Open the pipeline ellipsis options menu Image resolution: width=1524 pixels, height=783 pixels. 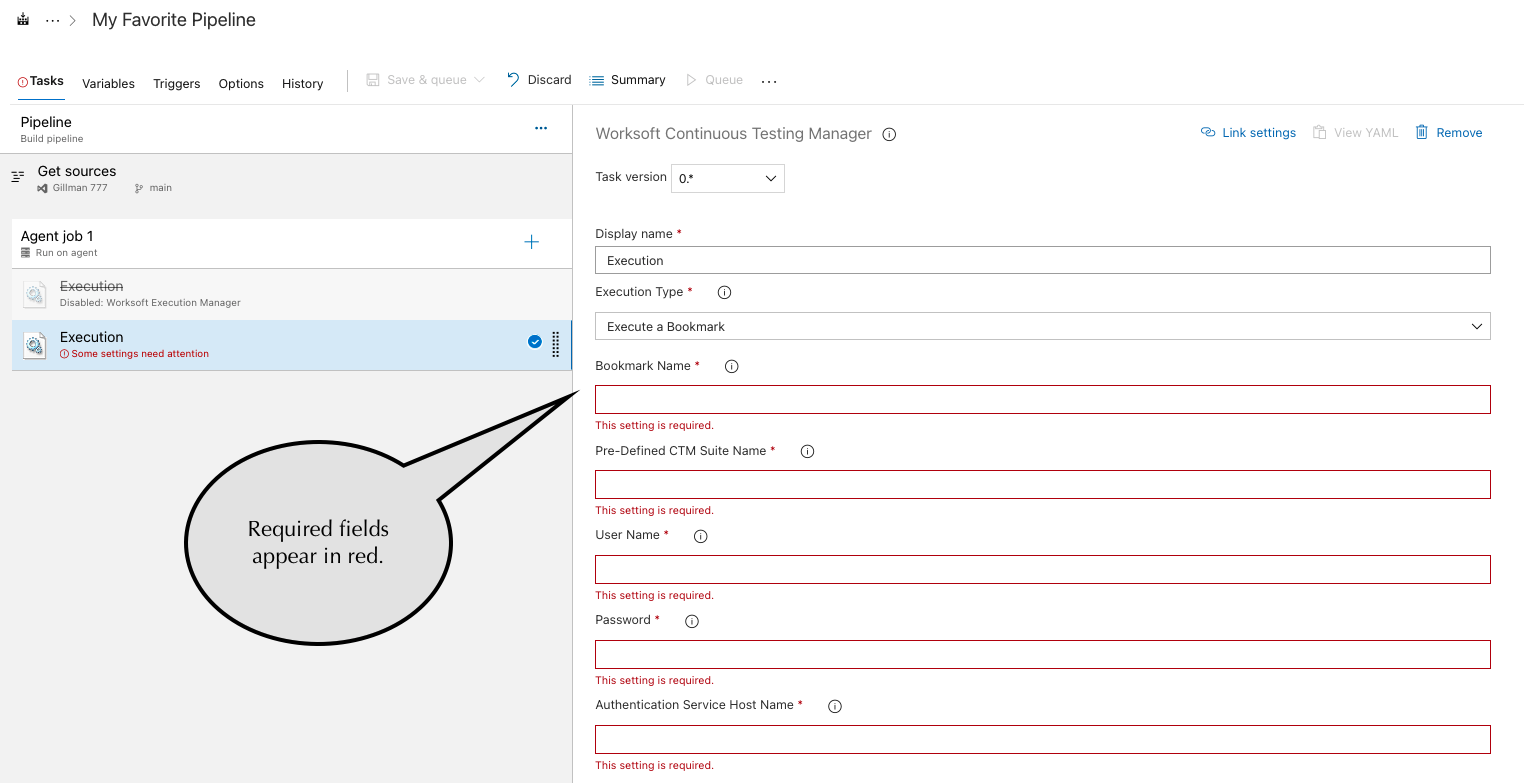[541, 128]
